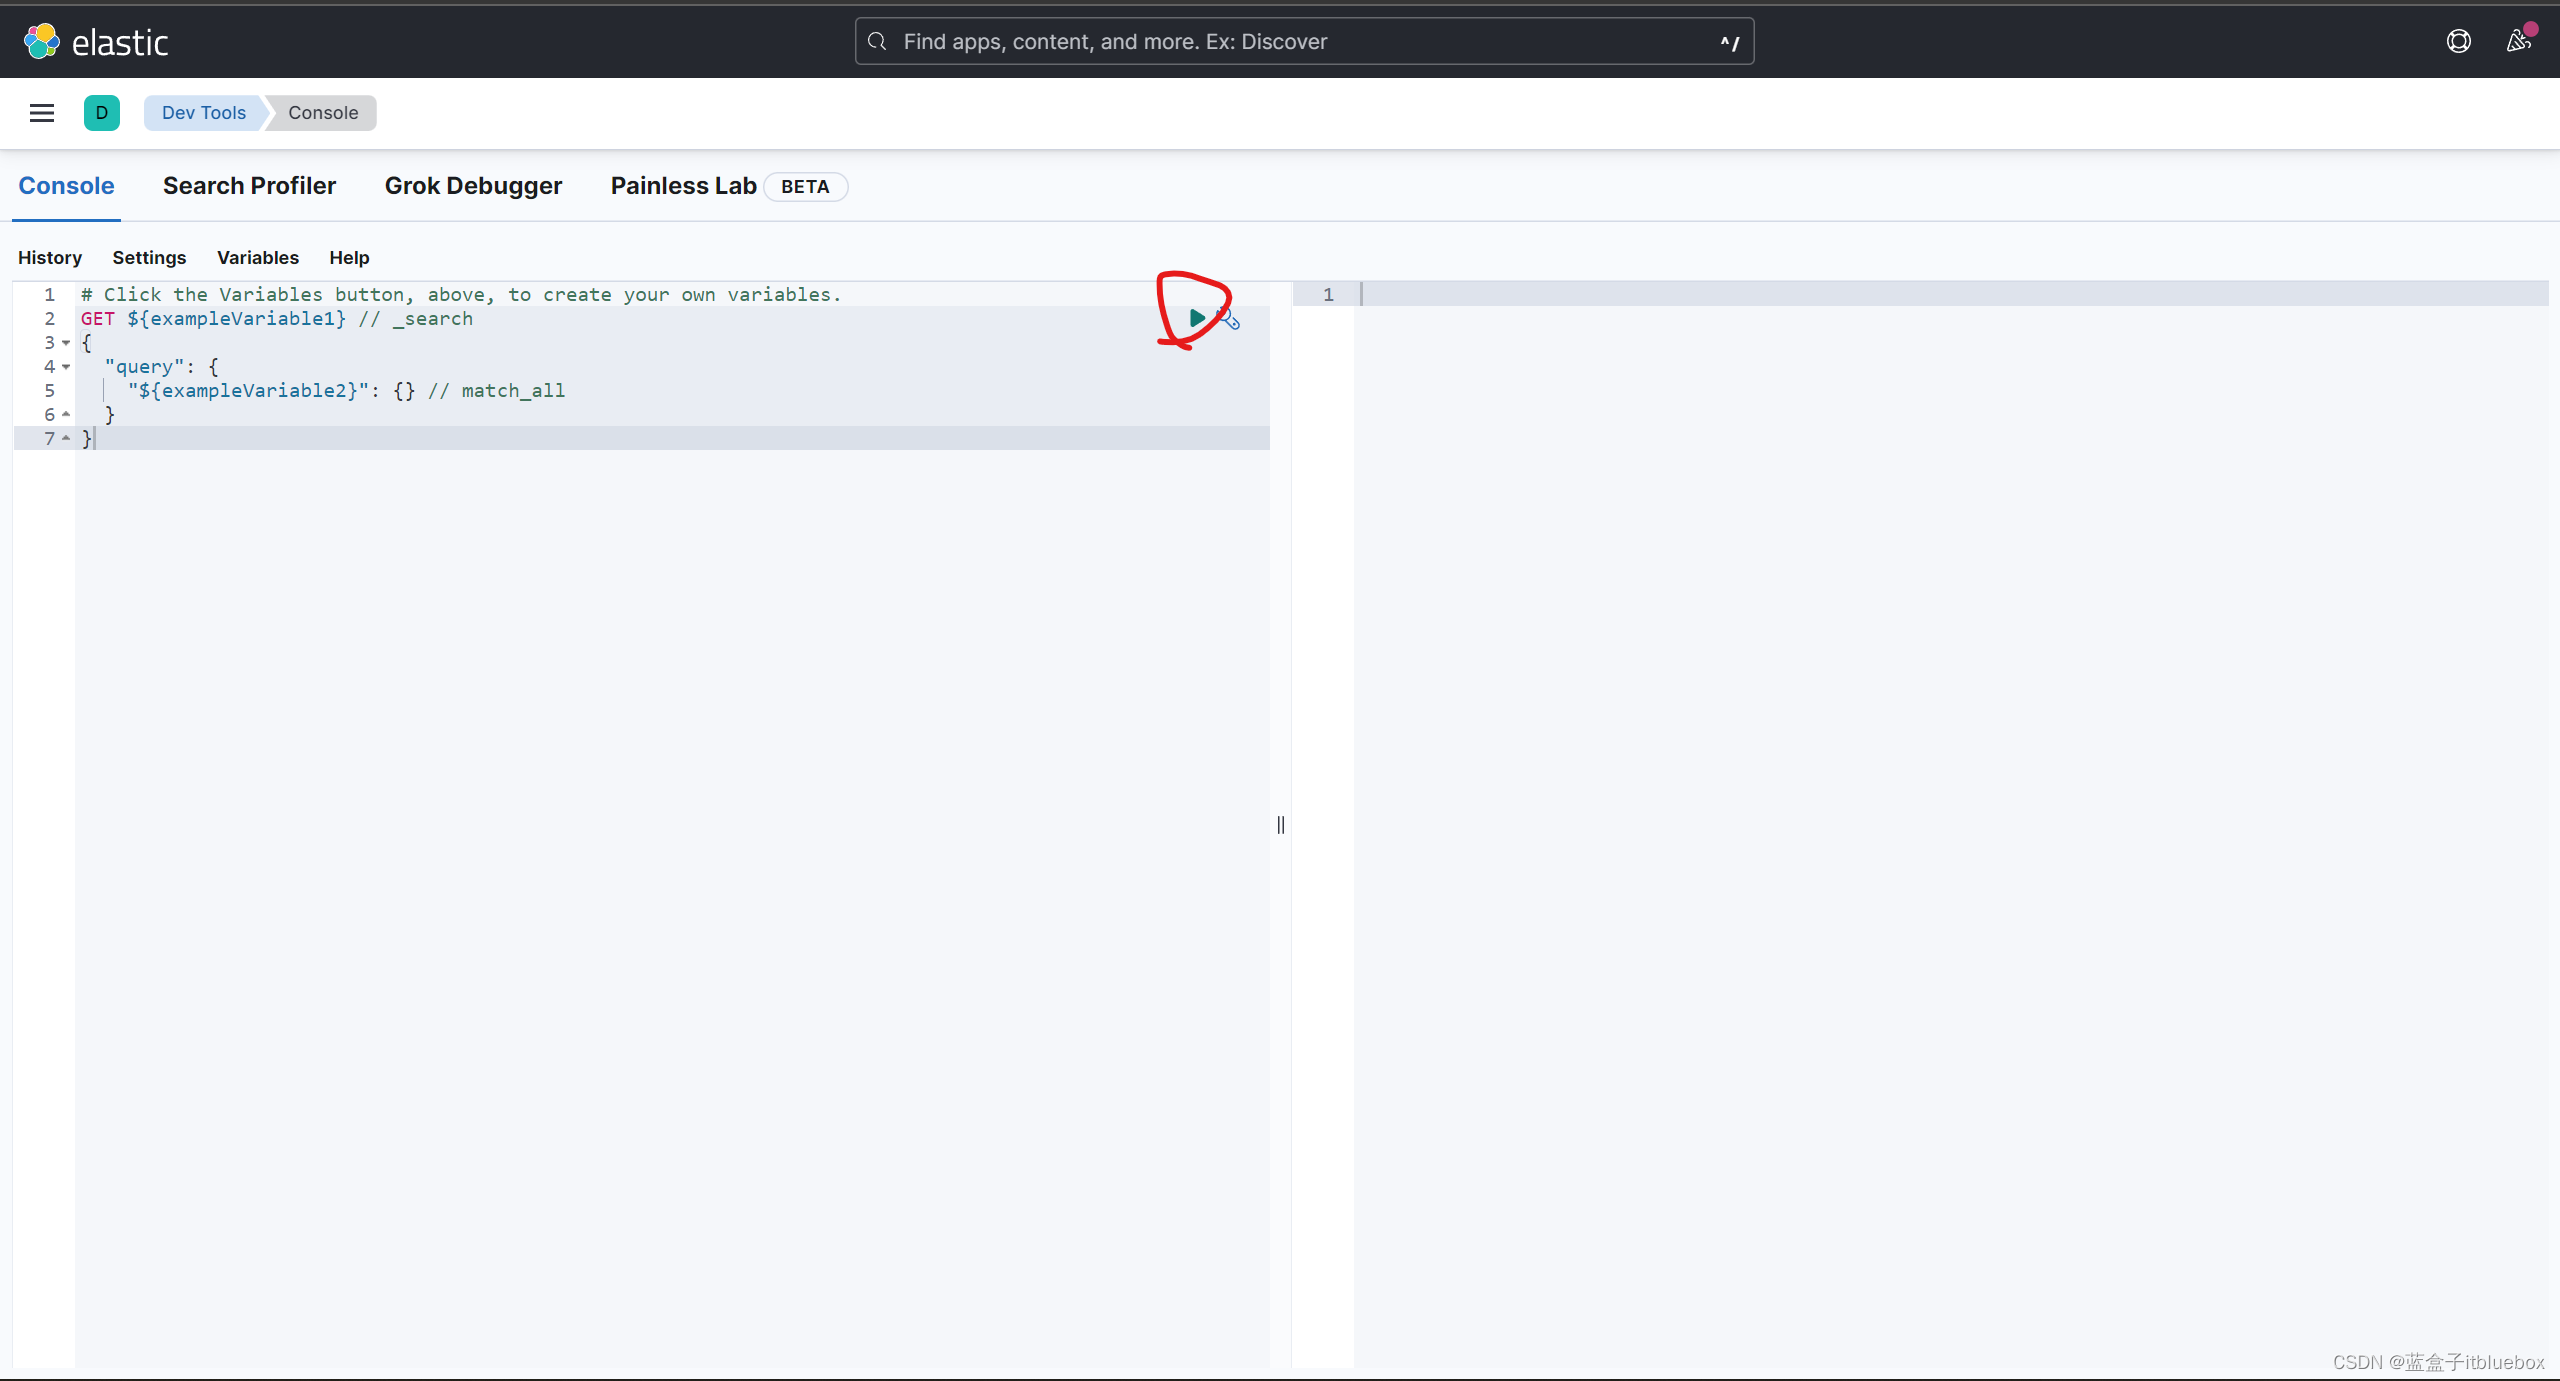The height and width of the screenshot is (1381, 2560).
Task: Open the newsfeed celebration icon
Action: 2518,41
